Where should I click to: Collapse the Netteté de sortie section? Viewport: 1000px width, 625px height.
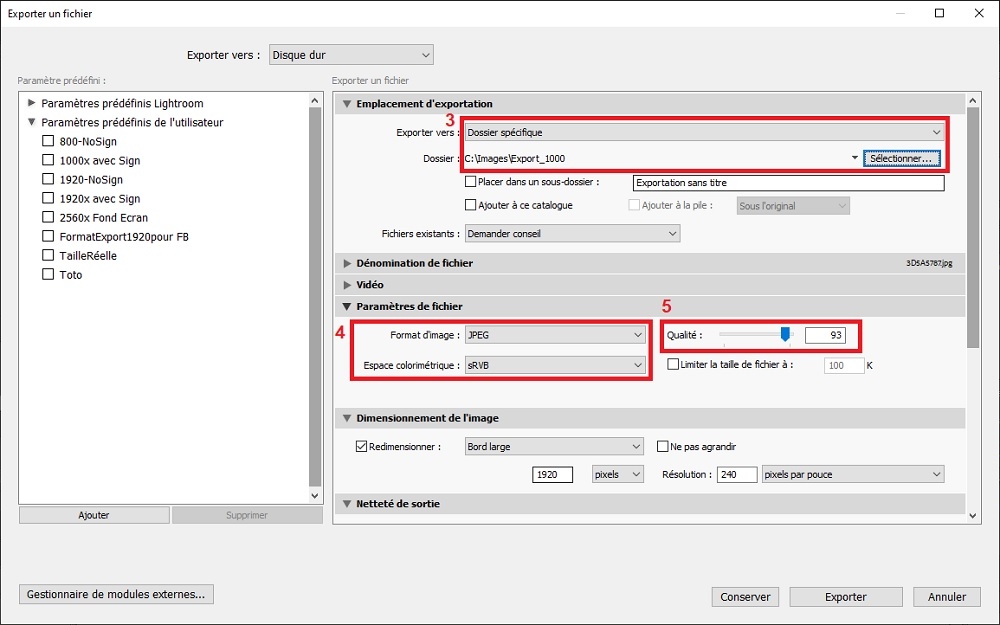pyautogui.click(x=347, y=504)
